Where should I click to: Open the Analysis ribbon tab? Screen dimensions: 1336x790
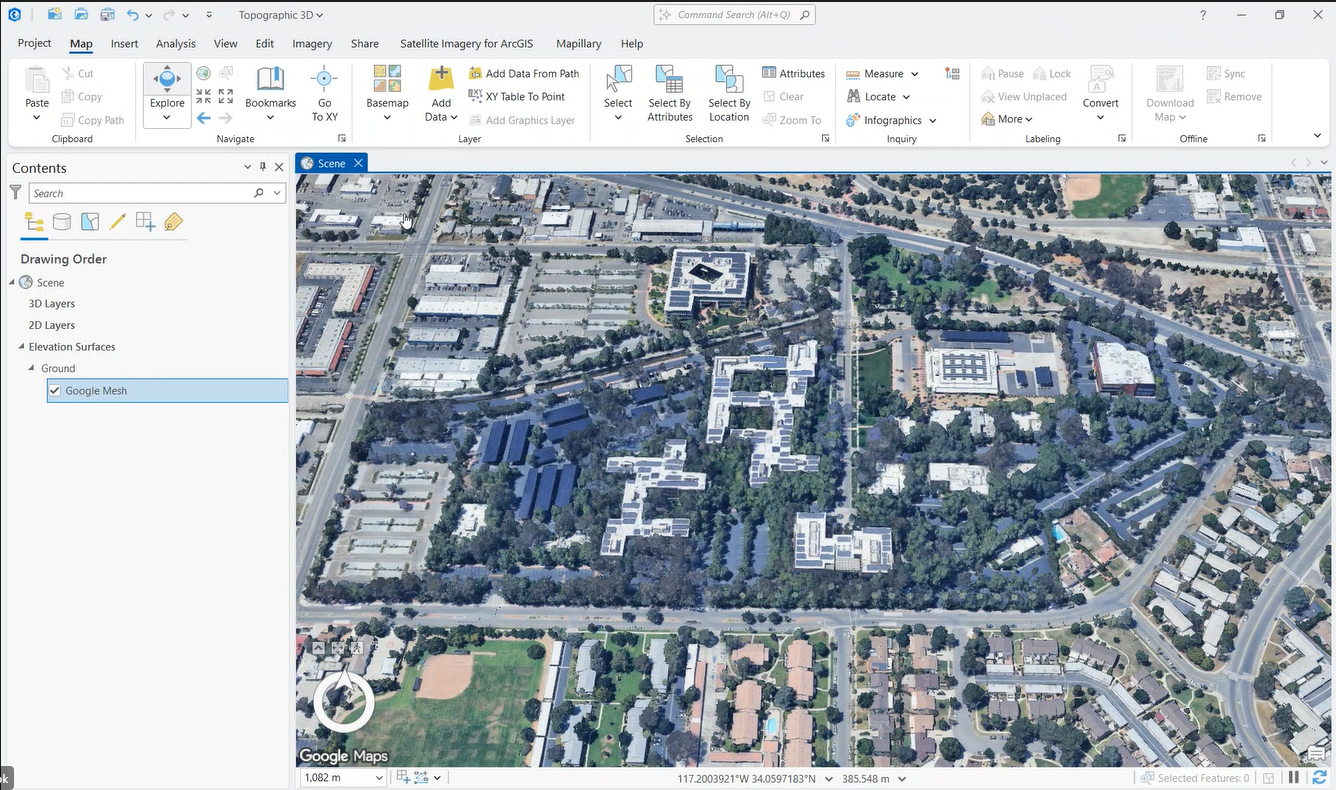(175, 44)
